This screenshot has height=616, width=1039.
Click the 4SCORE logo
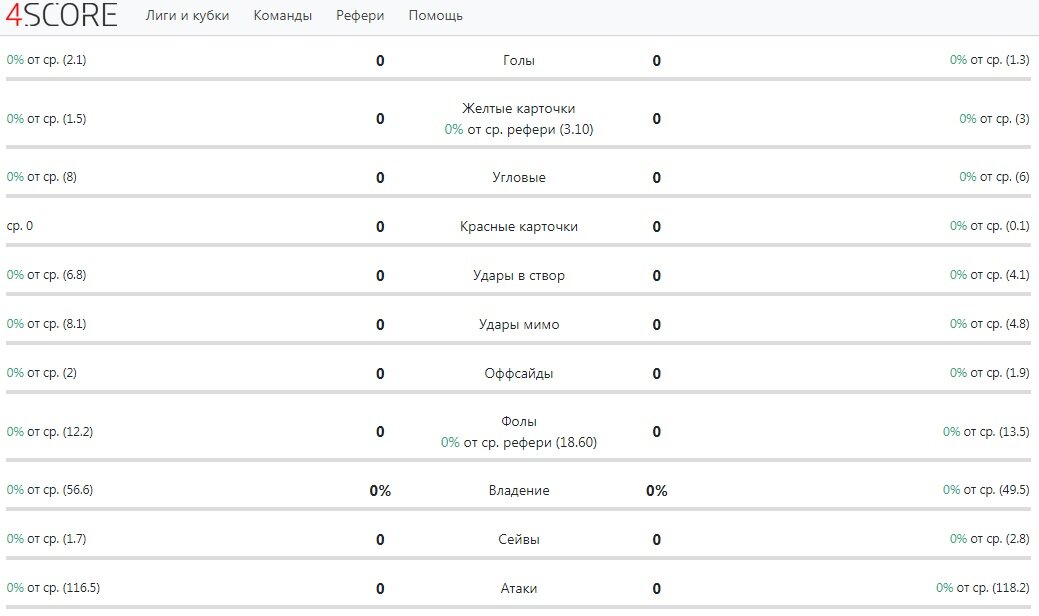click(x=62, y=15)
